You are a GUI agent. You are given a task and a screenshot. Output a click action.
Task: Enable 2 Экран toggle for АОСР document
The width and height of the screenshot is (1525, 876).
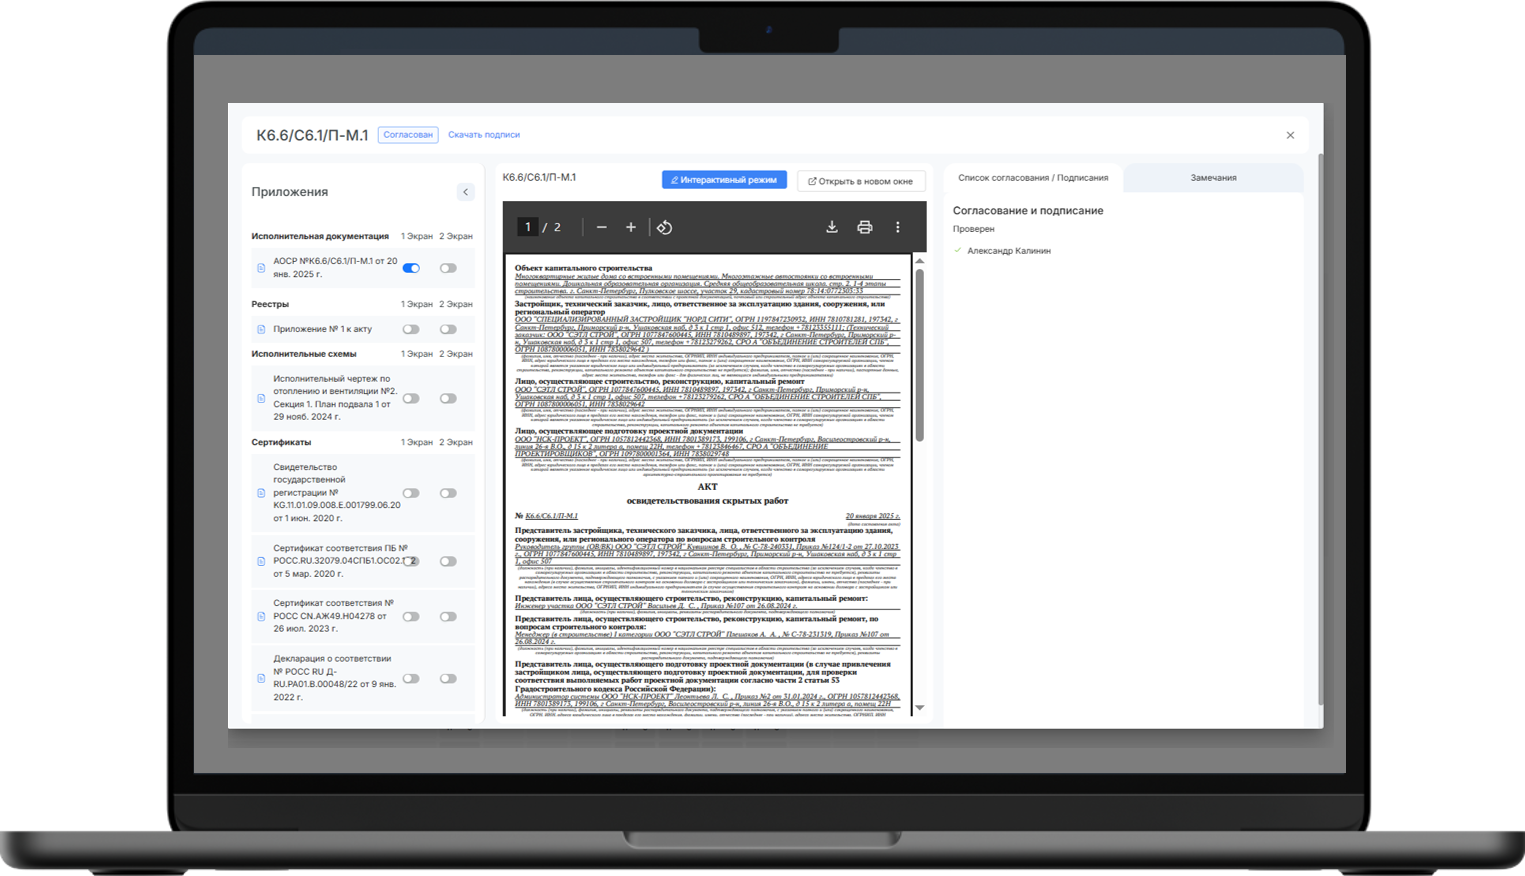tap(448, 268)
